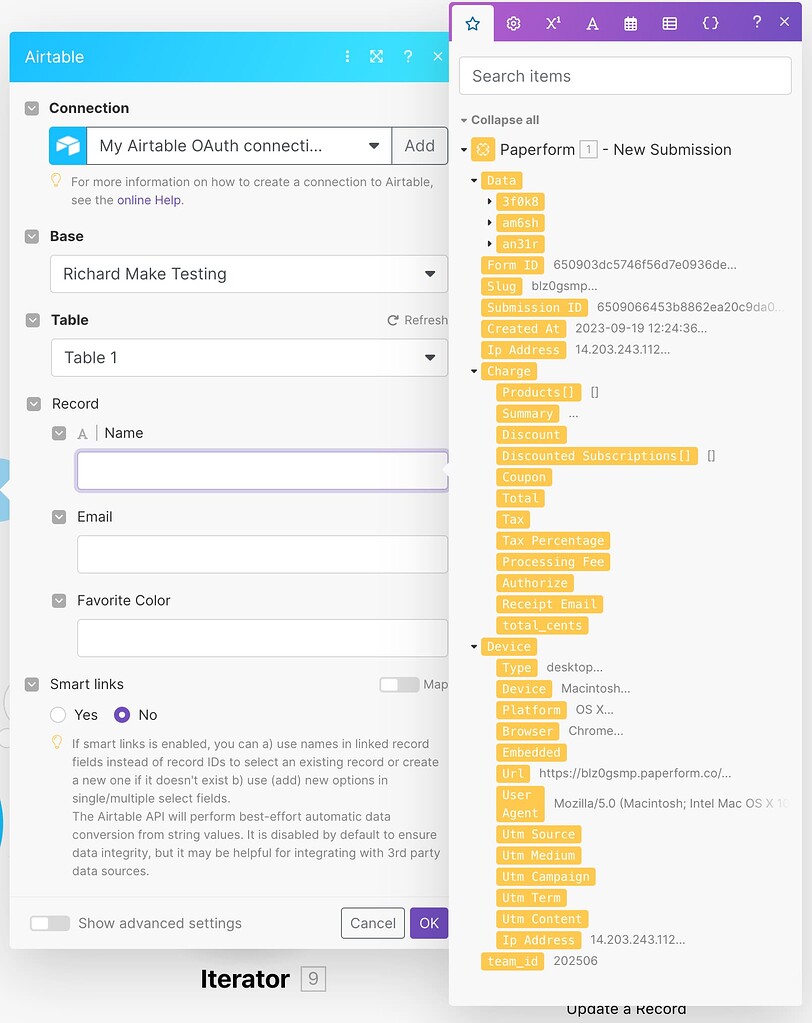
Task: Confirm settings with the OK button
Action: (x=428, y=923)
